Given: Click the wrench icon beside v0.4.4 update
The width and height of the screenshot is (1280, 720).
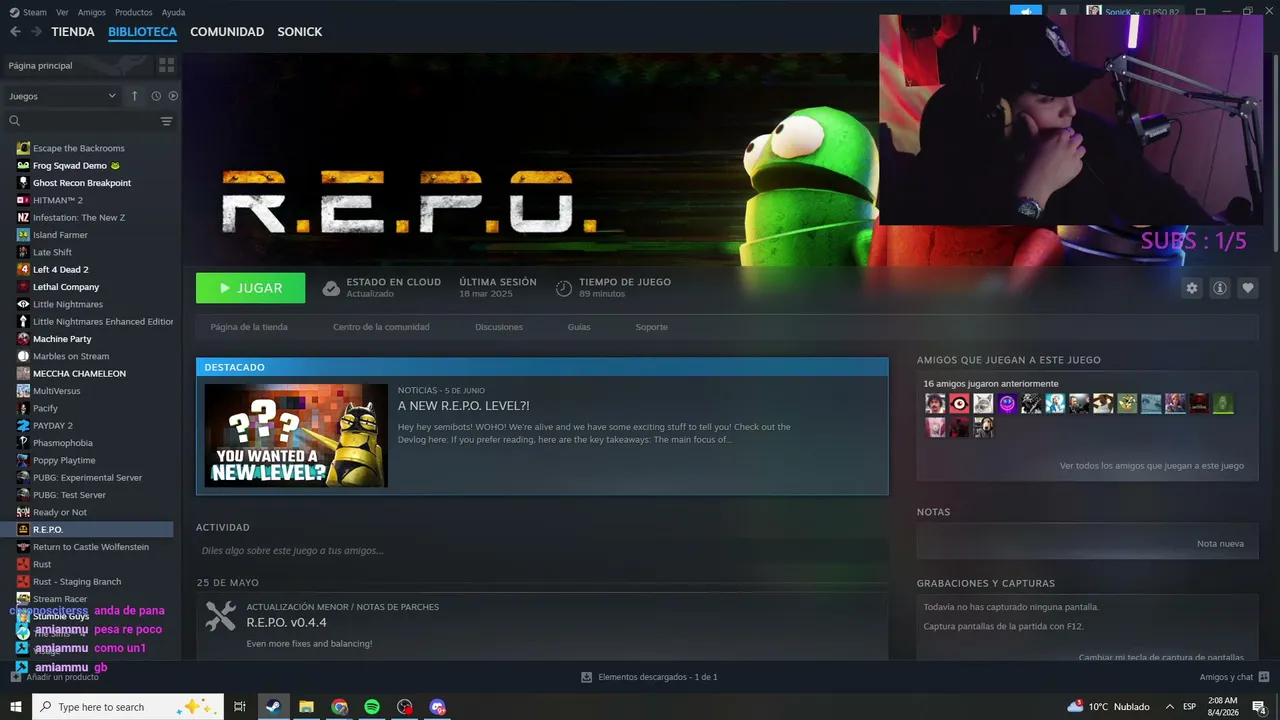Looking at the screenshot, I should coord(220,616).
